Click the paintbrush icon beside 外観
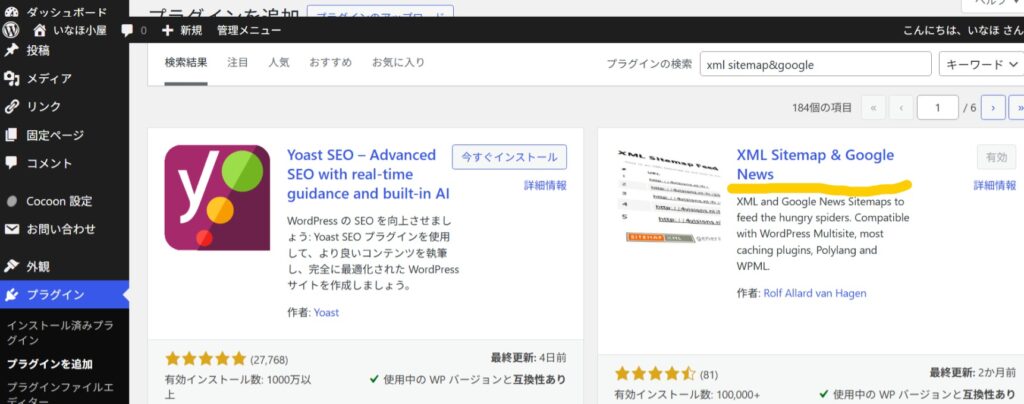 (11, 266)
